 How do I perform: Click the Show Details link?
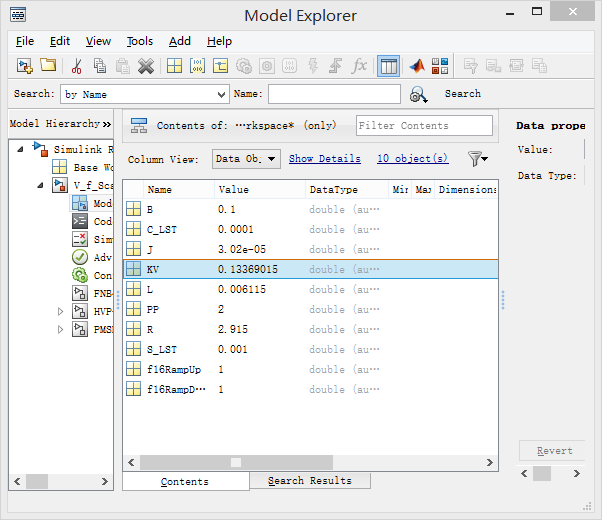coord(325,159)
